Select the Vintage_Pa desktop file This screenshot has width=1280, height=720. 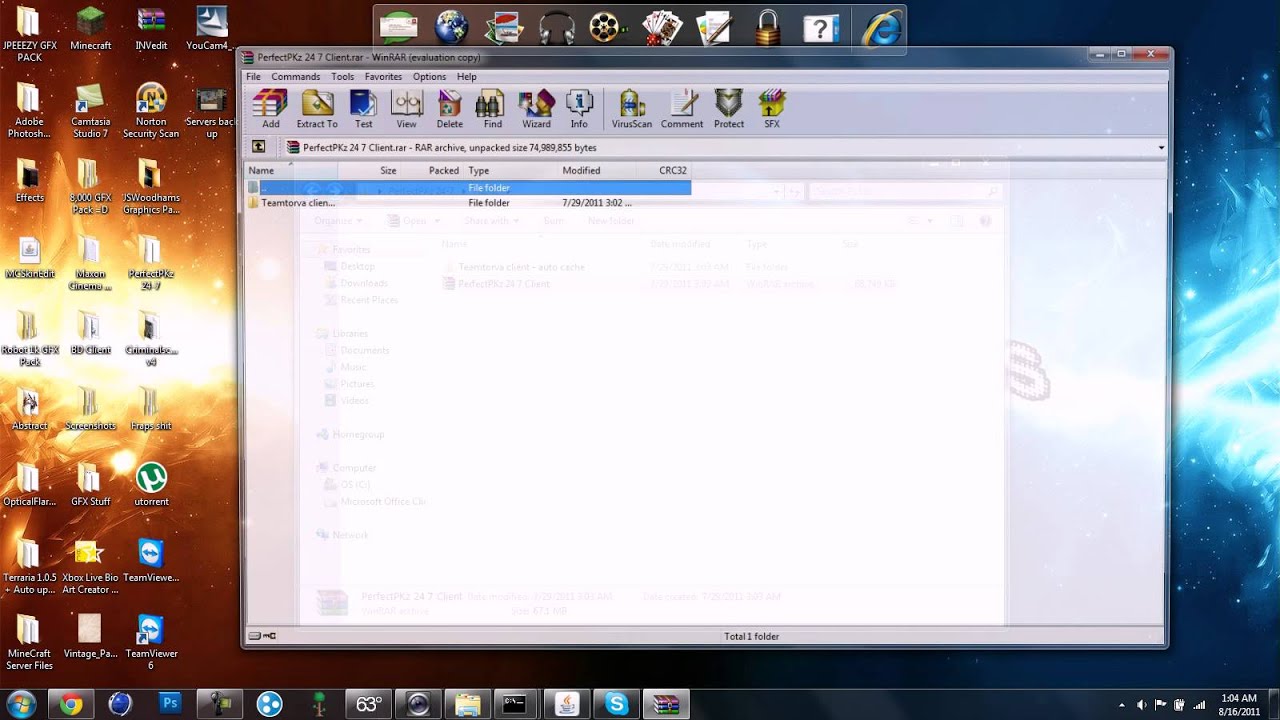click(x=91, y=637)
